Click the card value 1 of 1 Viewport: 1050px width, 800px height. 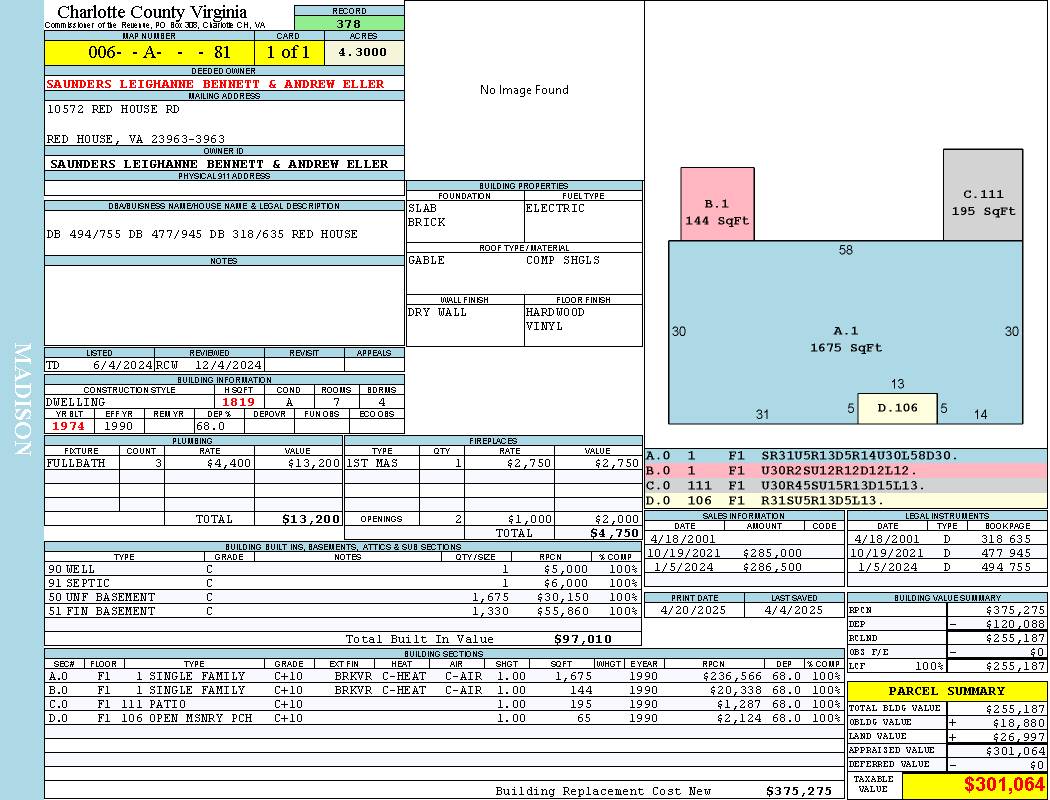tap(288, 52)
